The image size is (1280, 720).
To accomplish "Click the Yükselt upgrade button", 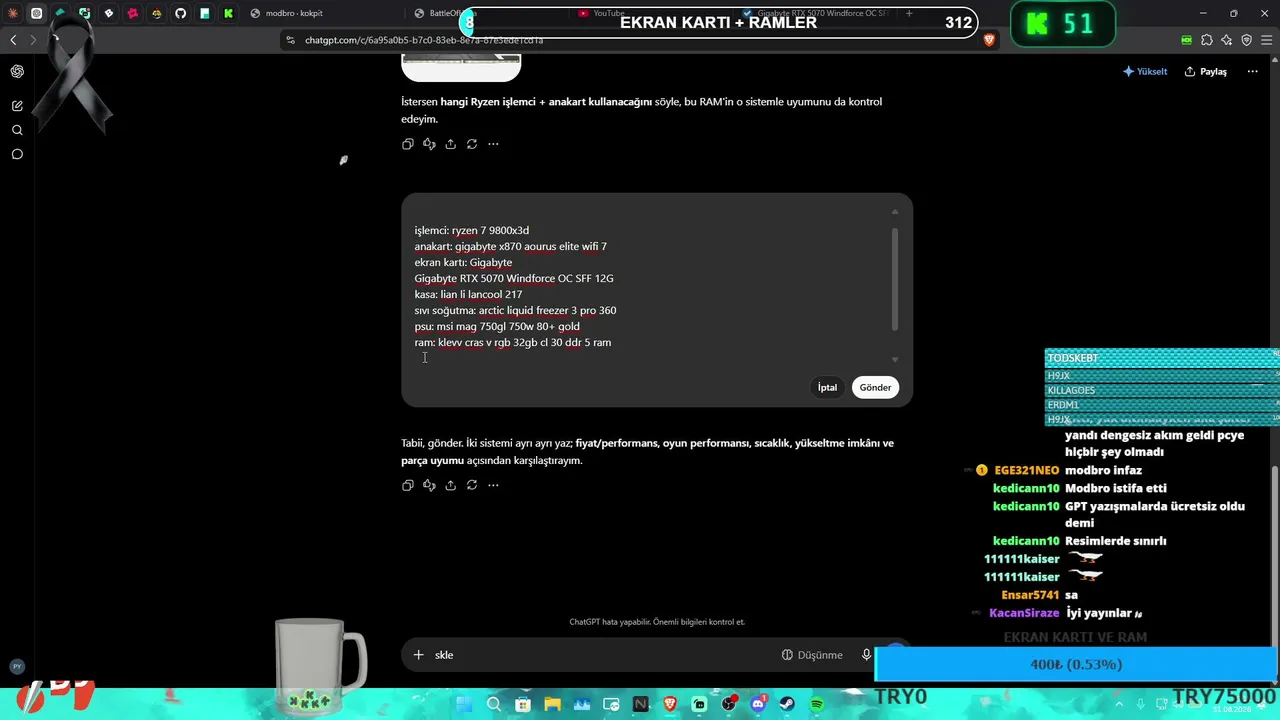I will 1145,72.
